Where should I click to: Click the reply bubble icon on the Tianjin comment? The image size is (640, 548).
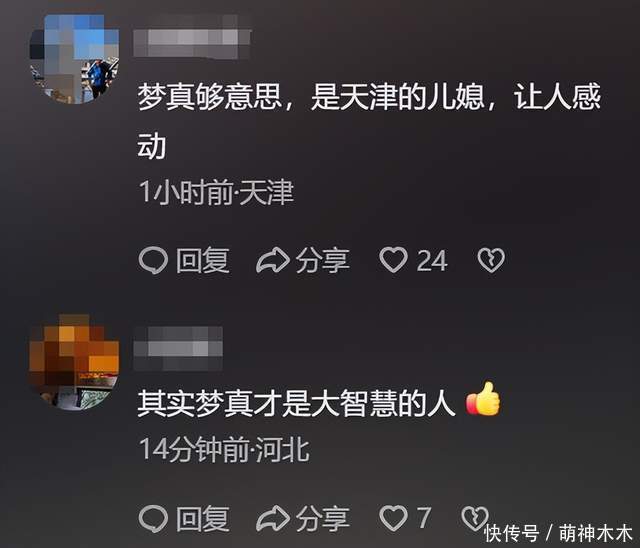point(153,260)
